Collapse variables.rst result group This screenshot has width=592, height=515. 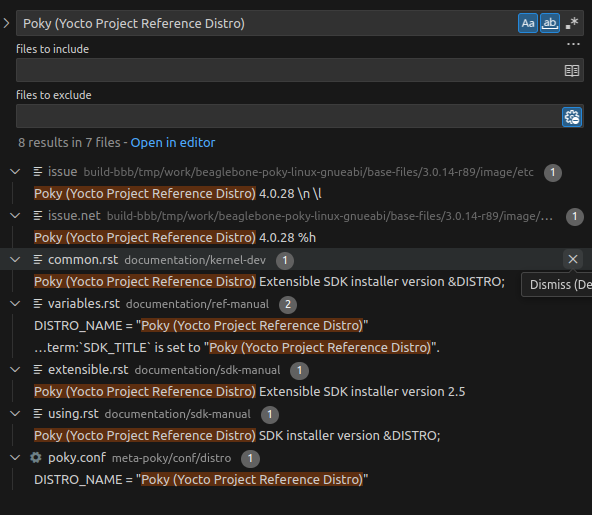pyautogui.click(x=15, y=304)
